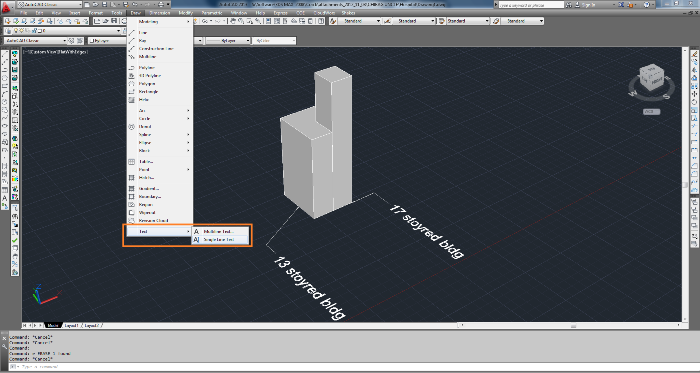Click Save in the quick access toolbar

[103, 4]
